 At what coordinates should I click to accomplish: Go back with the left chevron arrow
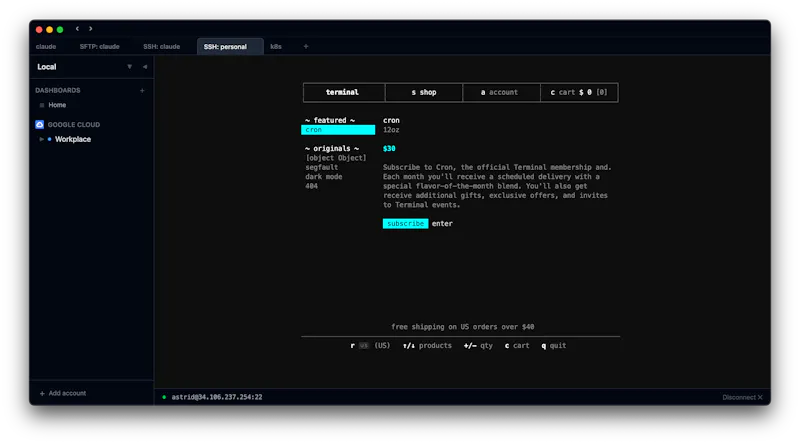tap(78, 29)
